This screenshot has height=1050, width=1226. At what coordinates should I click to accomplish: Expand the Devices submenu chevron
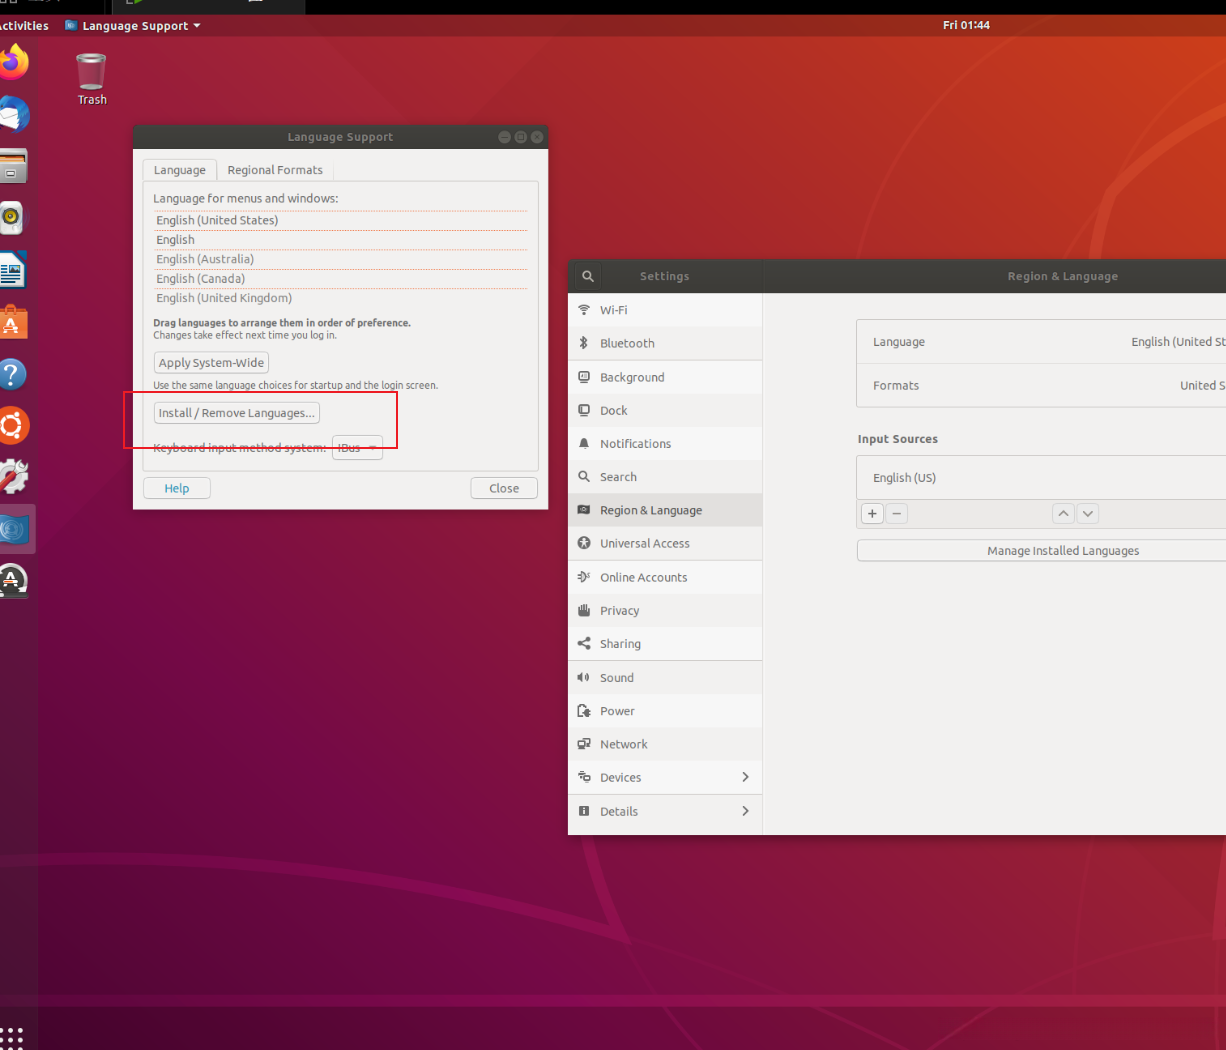(745, 777)
